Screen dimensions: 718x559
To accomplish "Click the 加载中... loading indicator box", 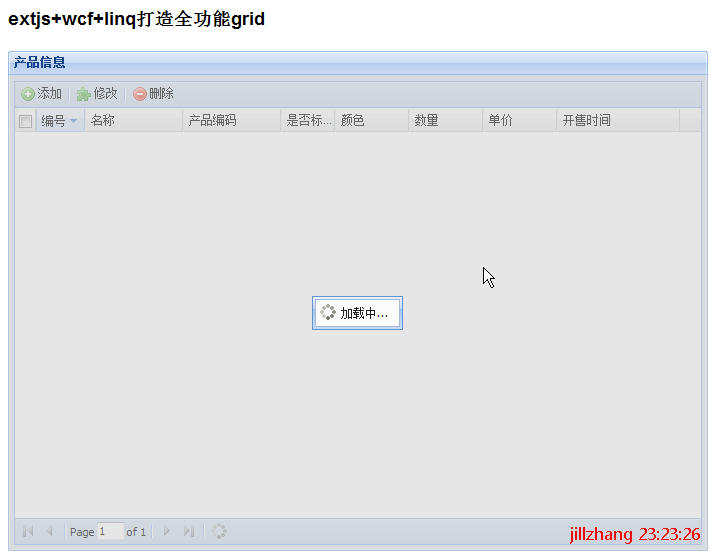I will (x=357, y=313).
